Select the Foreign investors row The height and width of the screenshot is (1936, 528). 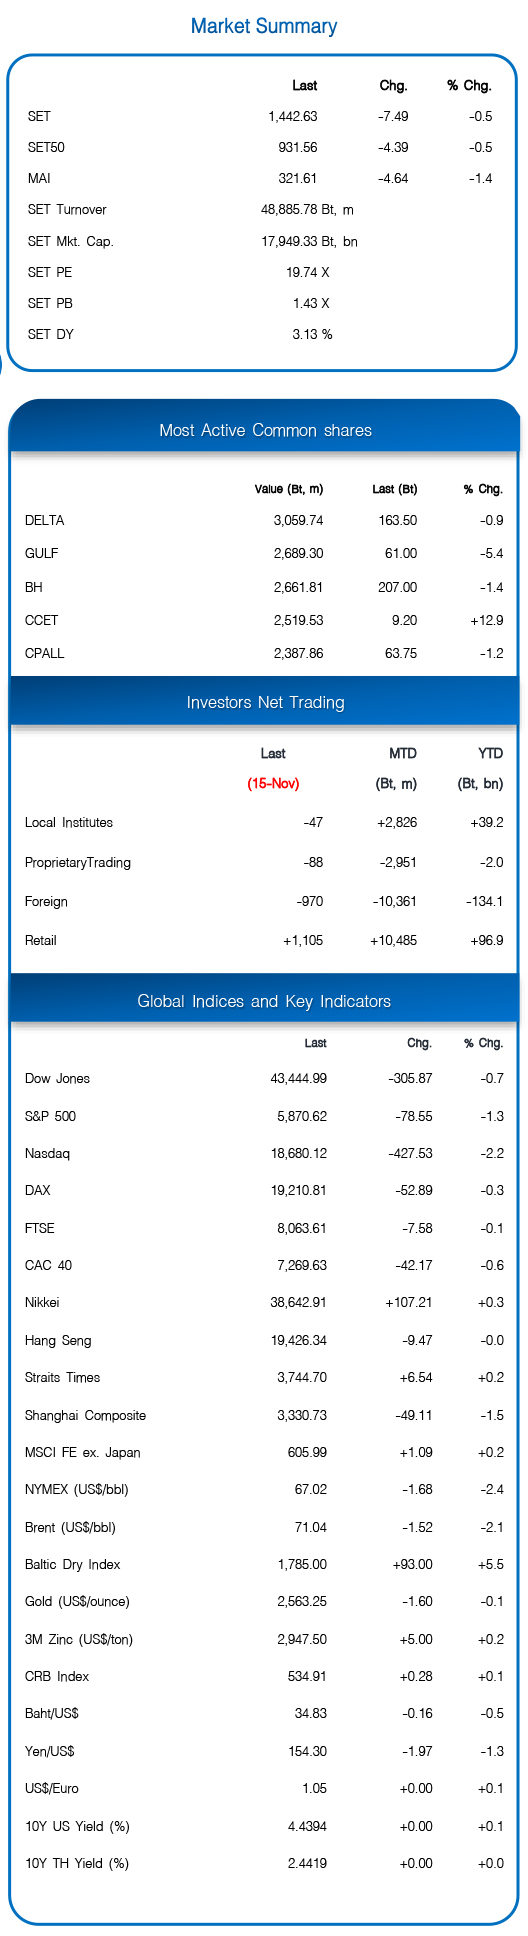(264, 901)
